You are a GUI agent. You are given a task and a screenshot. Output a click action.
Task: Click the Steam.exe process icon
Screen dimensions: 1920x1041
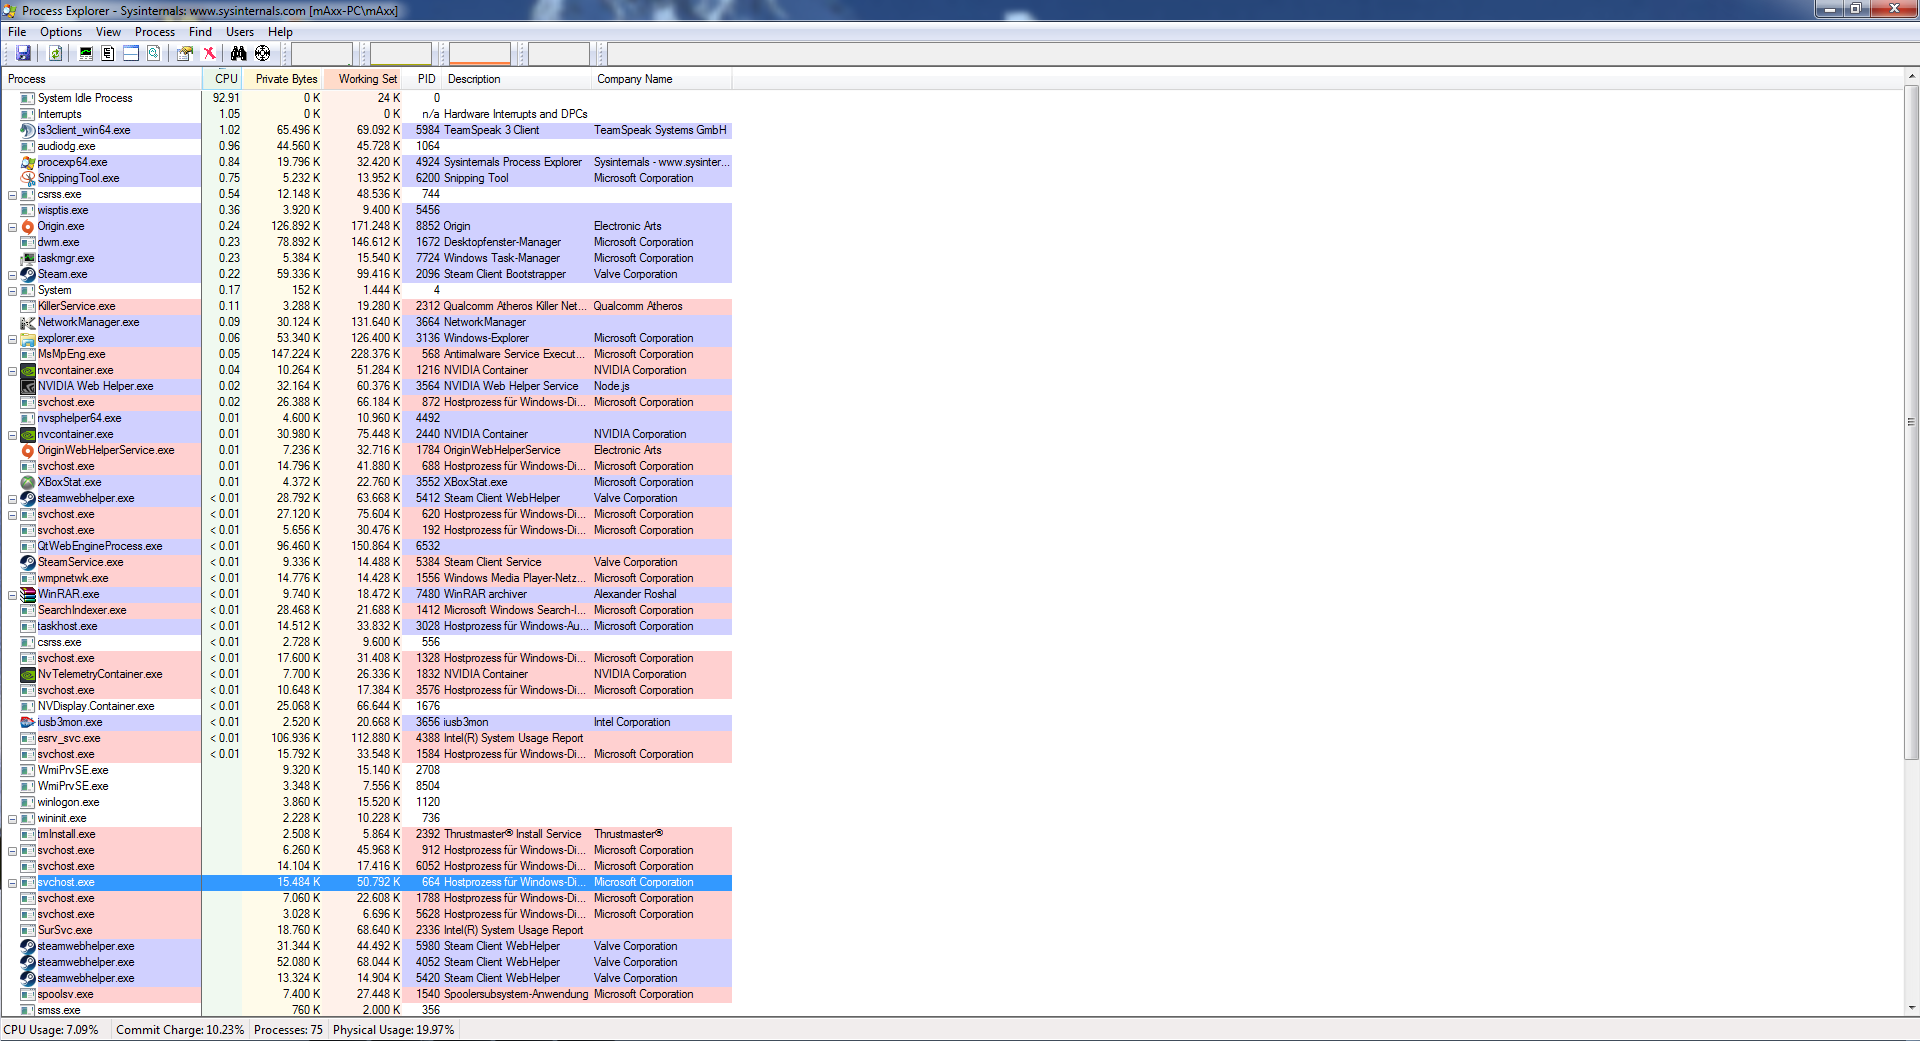pos(28,274)
